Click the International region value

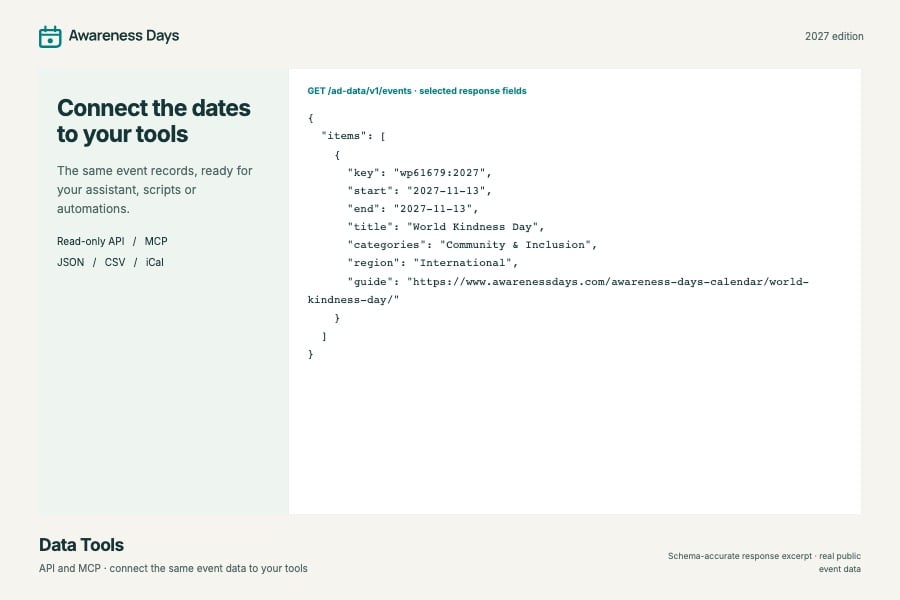(x=462, y=263)
